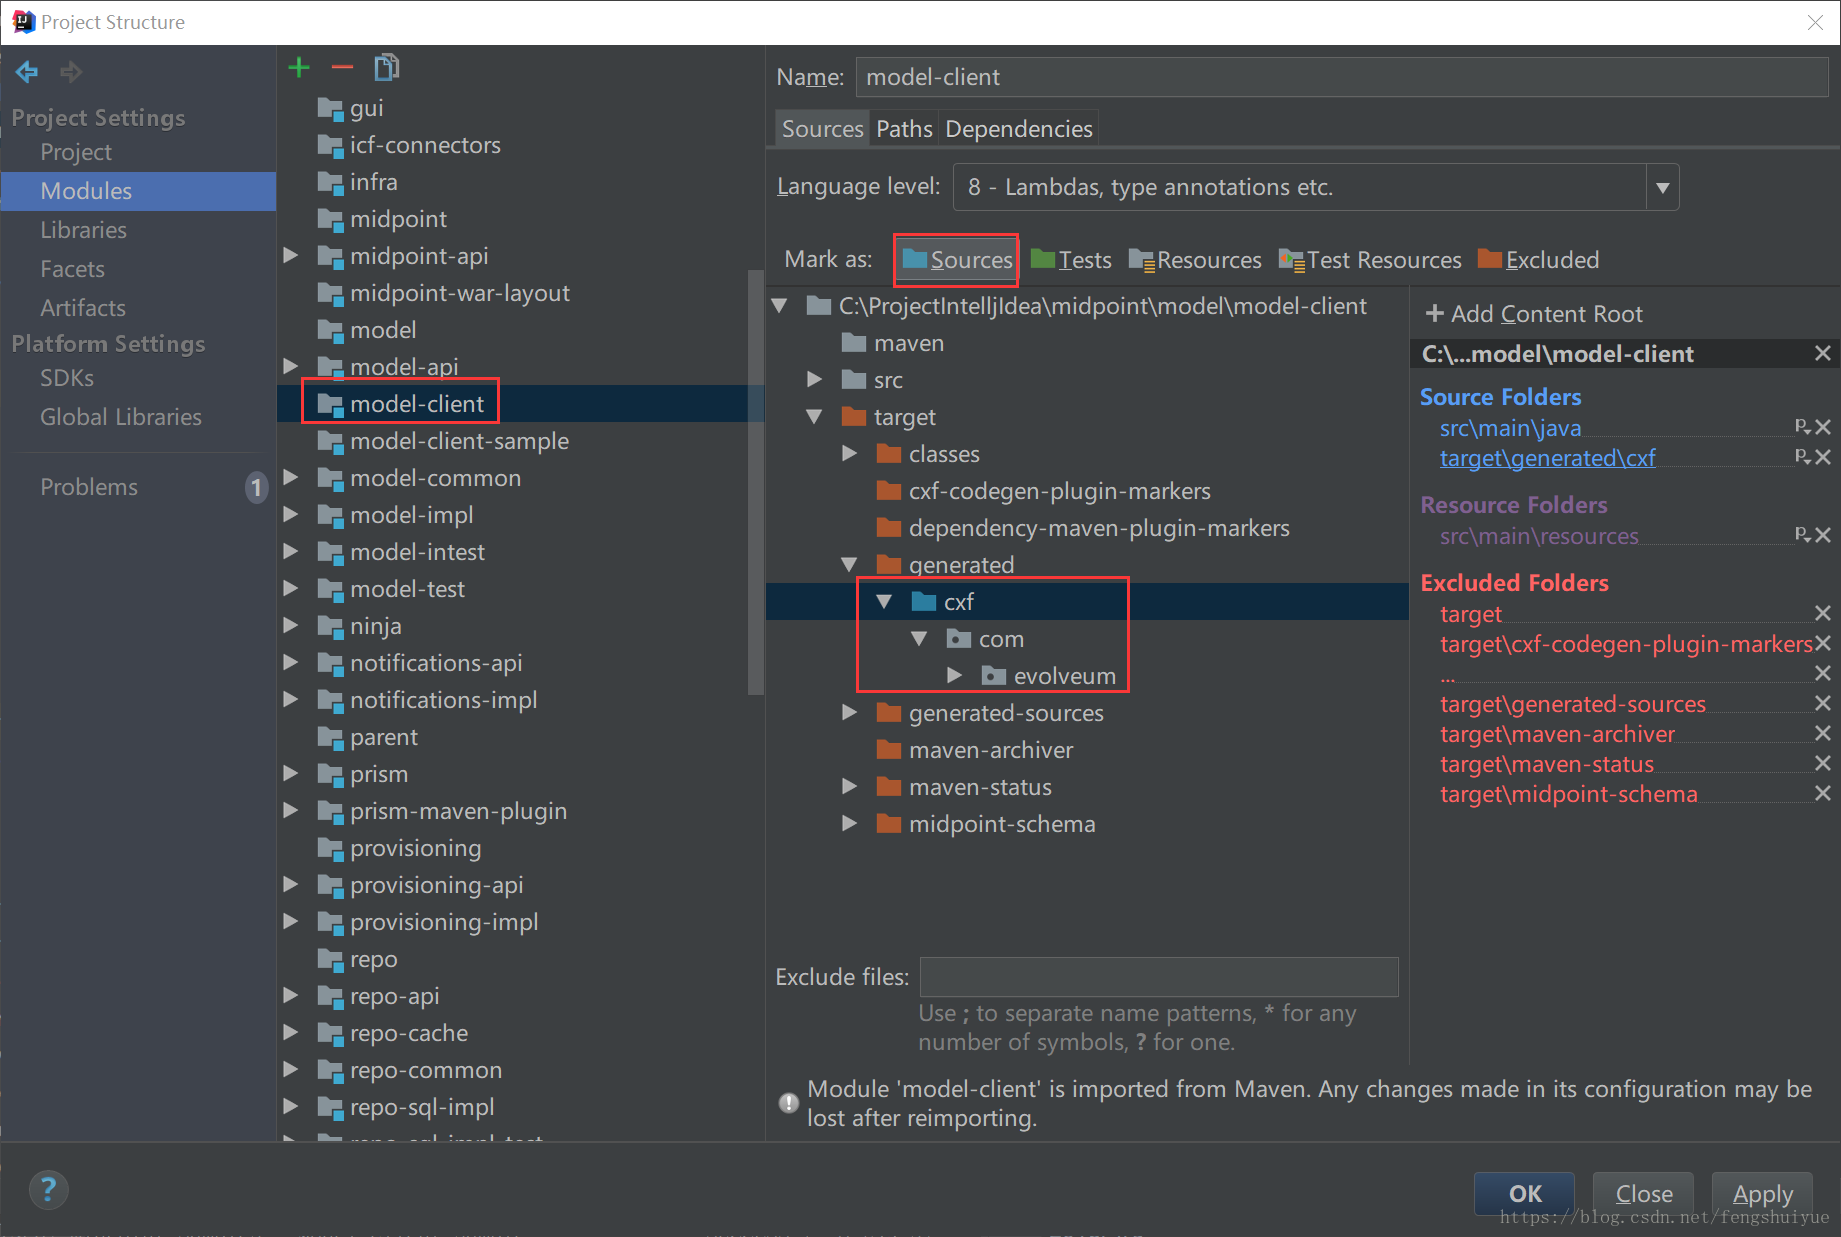Click the Exclude files input field

(1159, 977)
